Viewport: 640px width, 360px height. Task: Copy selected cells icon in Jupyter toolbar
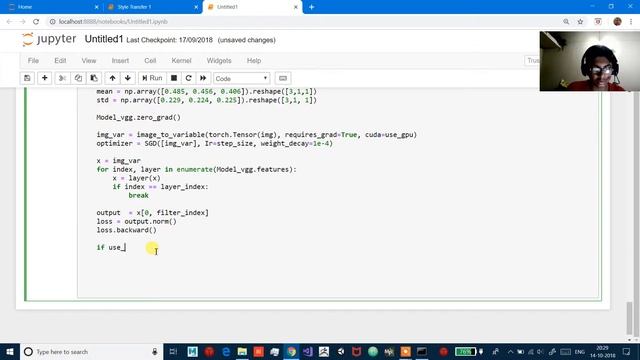pyautogui.click(x=78, y=78)
